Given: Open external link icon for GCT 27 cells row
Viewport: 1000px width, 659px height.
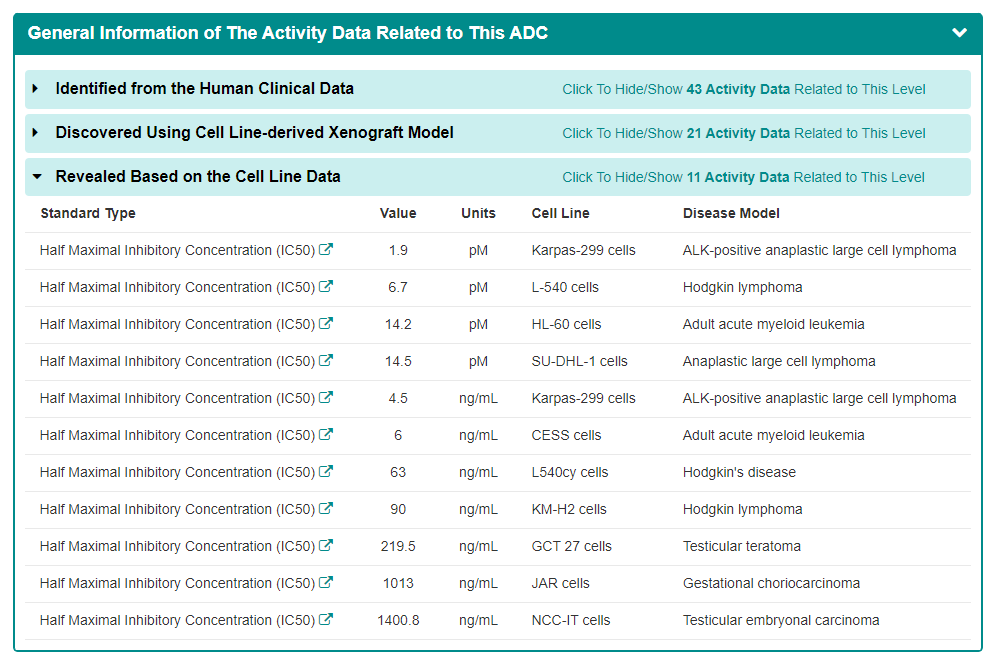Looking at the screenshot, I should (x=326, y=546).
